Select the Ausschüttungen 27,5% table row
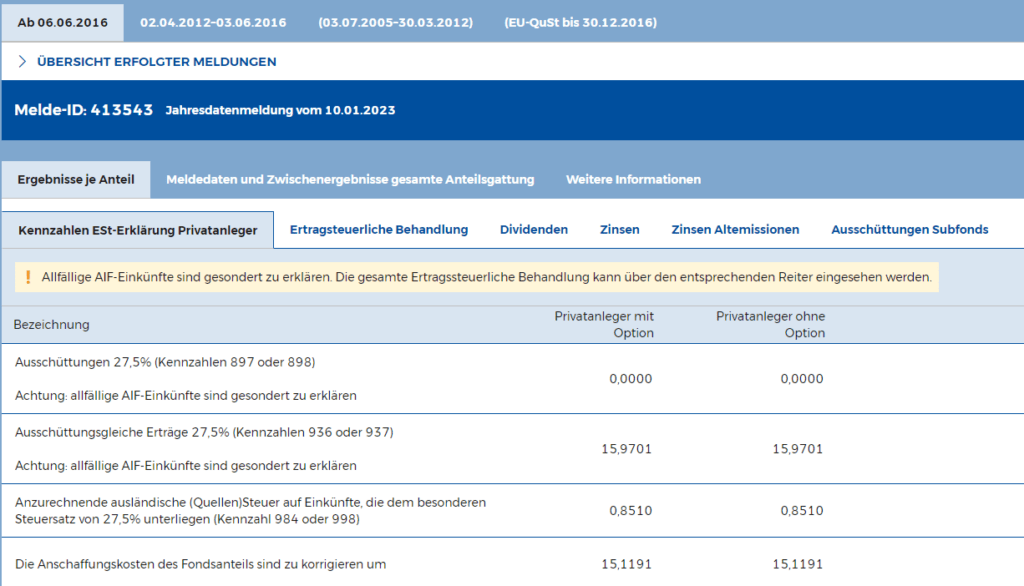 click(400, 379)
